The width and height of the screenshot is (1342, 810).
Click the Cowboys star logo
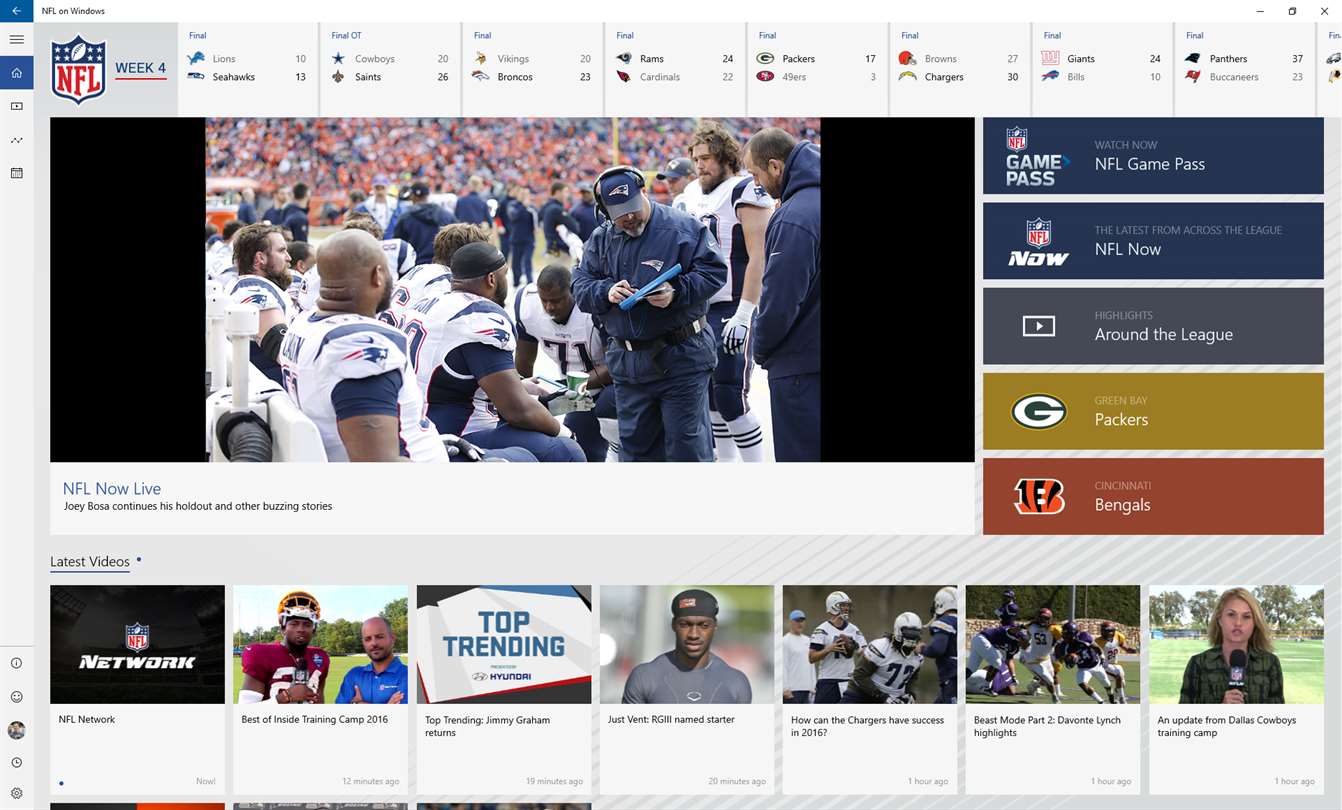[338, 59]
